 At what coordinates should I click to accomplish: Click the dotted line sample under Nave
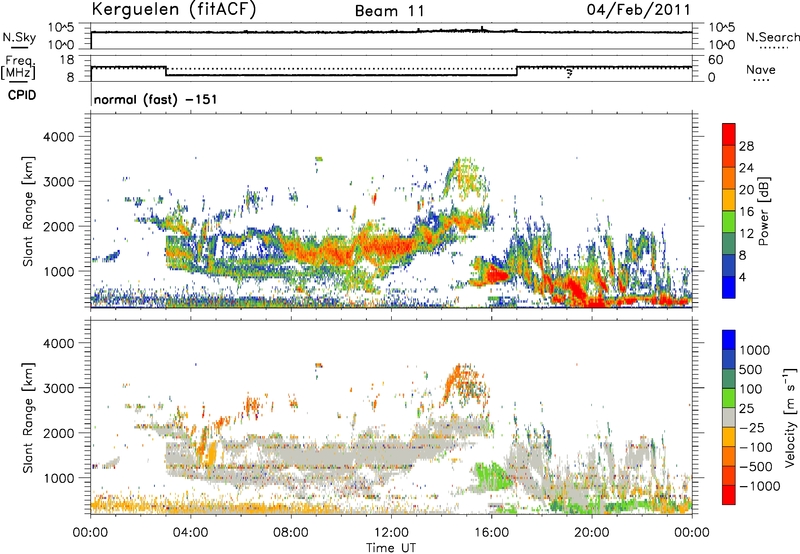761,81
